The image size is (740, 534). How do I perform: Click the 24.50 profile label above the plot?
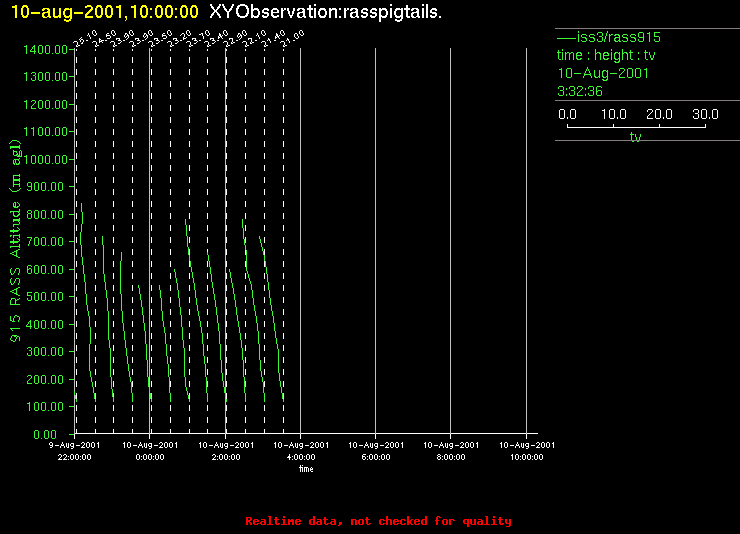(x=104, y=39)
